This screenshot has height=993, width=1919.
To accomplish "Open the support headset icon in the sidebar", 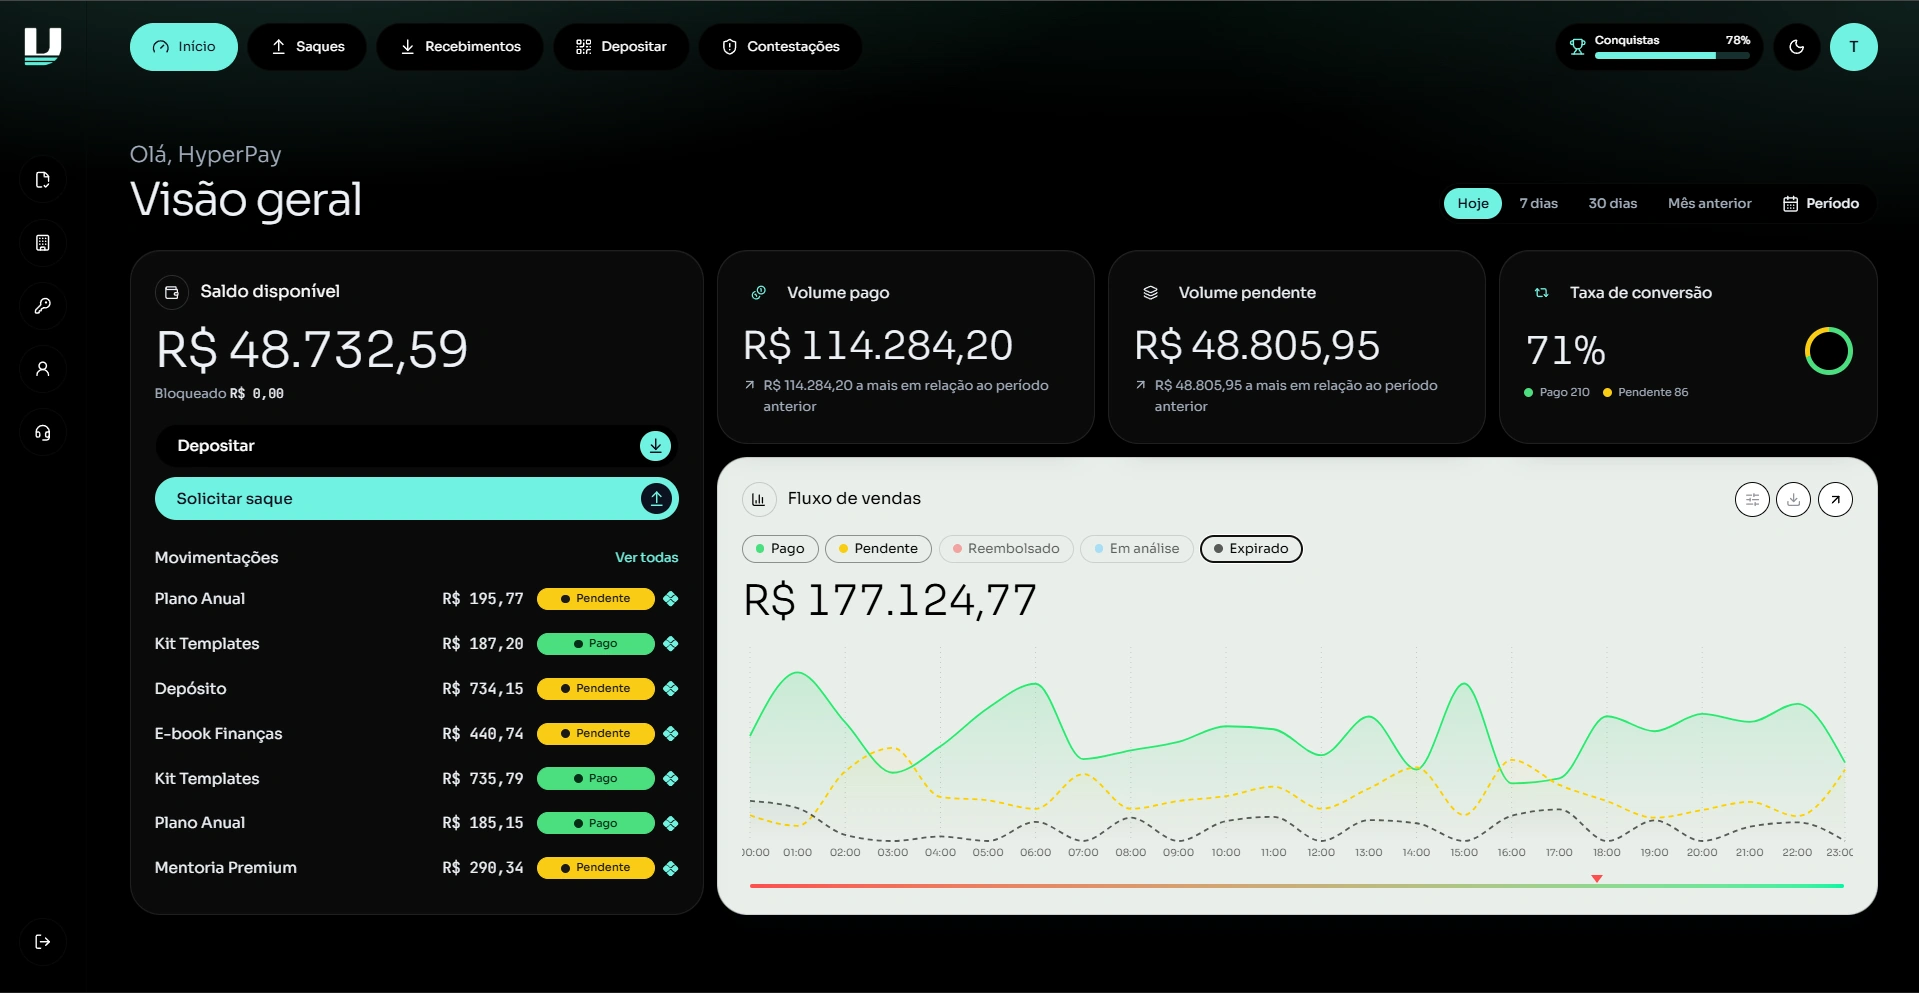I will click(x=43, y=433).
